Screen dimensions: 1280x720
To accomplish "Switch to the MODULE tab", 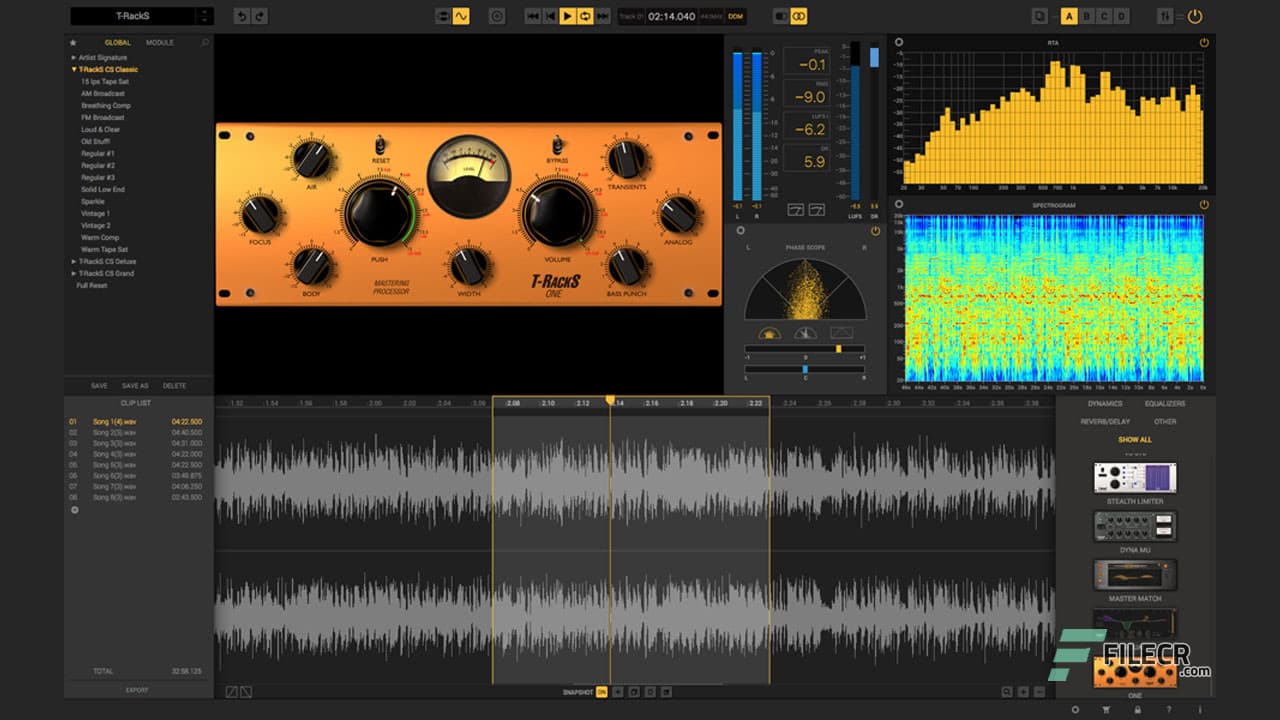I will click(x=160, y=42).
